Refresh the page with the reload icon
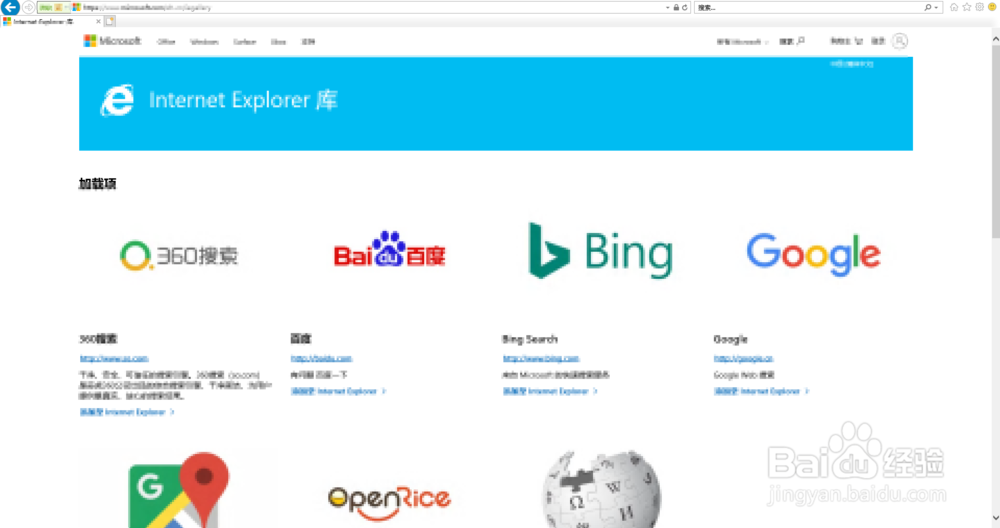 (x=684, y=8)
